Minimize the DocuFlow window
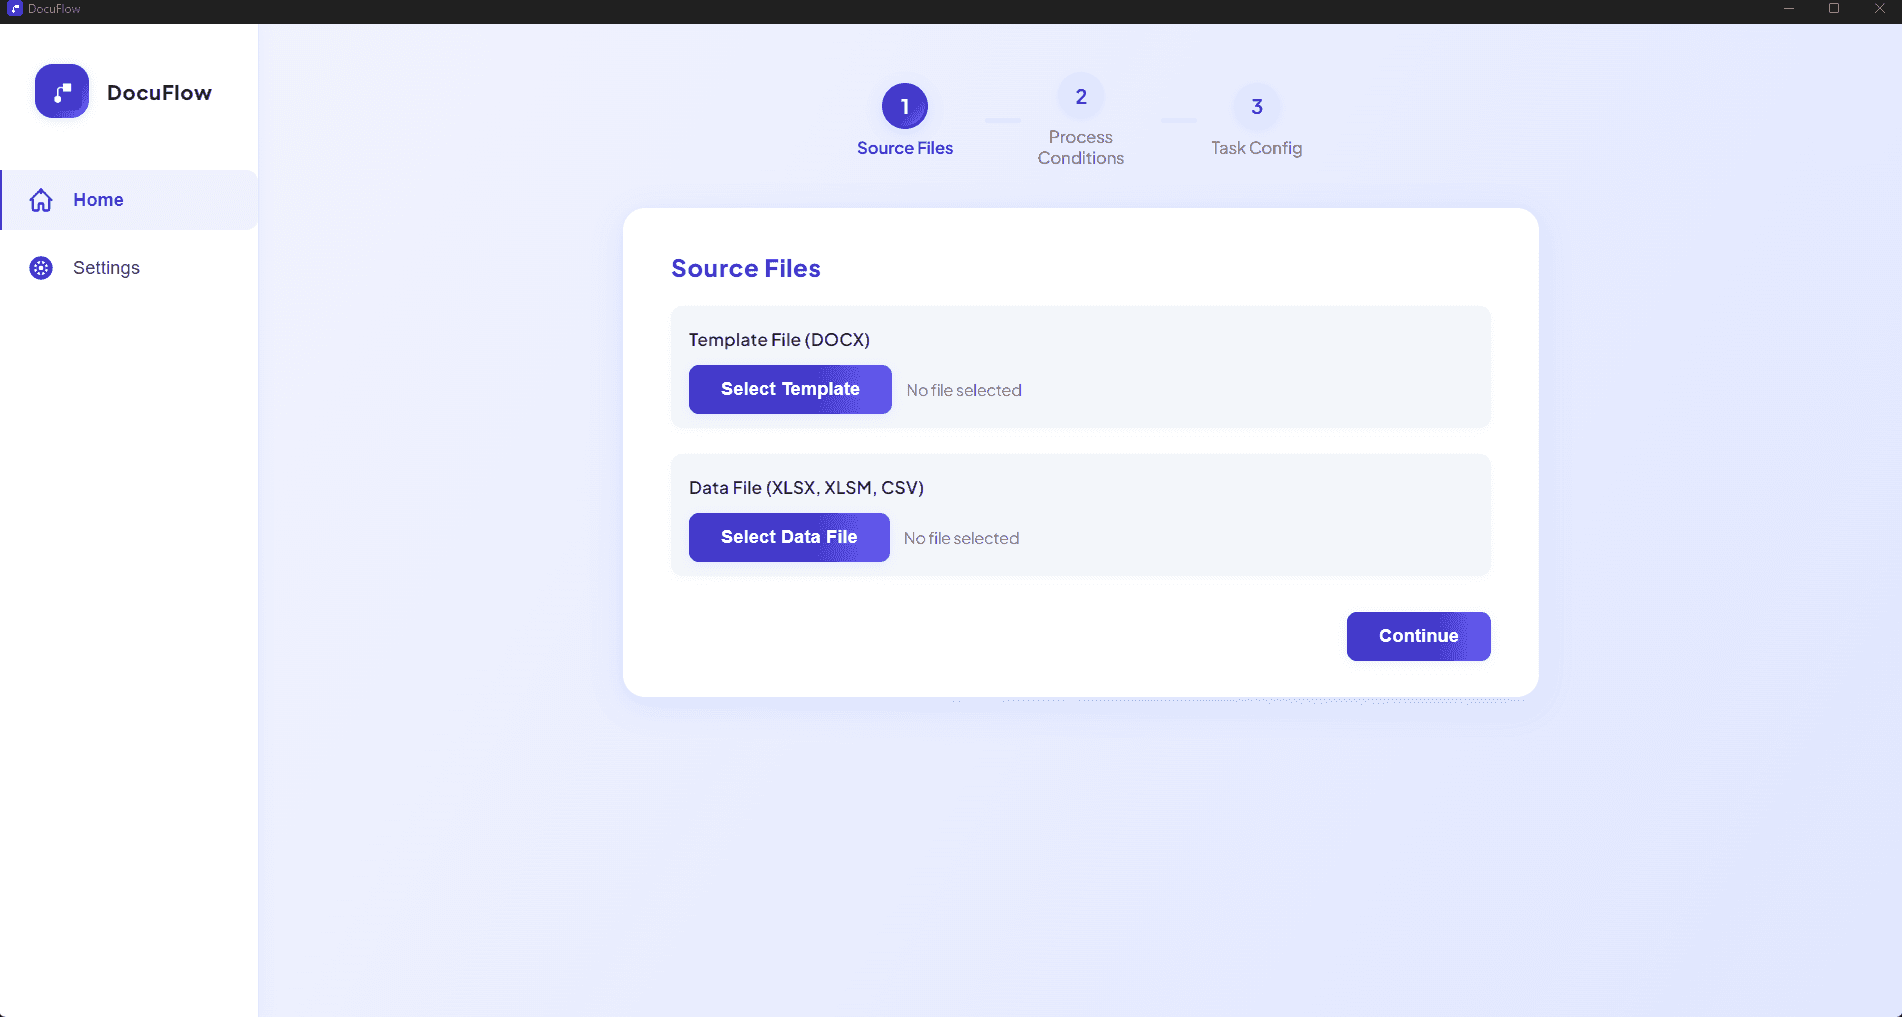The height and width of the screenshot is (1017, 1902). point(1788,9)
